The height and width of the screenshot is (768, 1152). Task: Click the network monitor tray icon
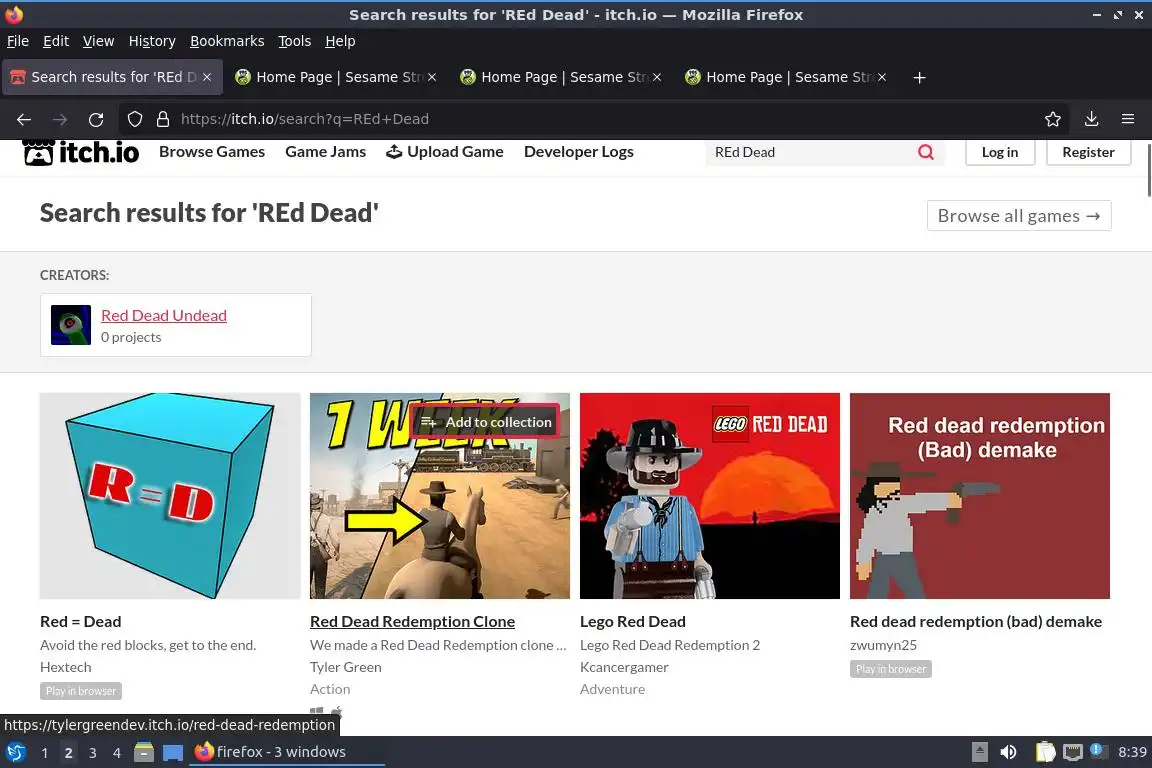(1073, 752)
